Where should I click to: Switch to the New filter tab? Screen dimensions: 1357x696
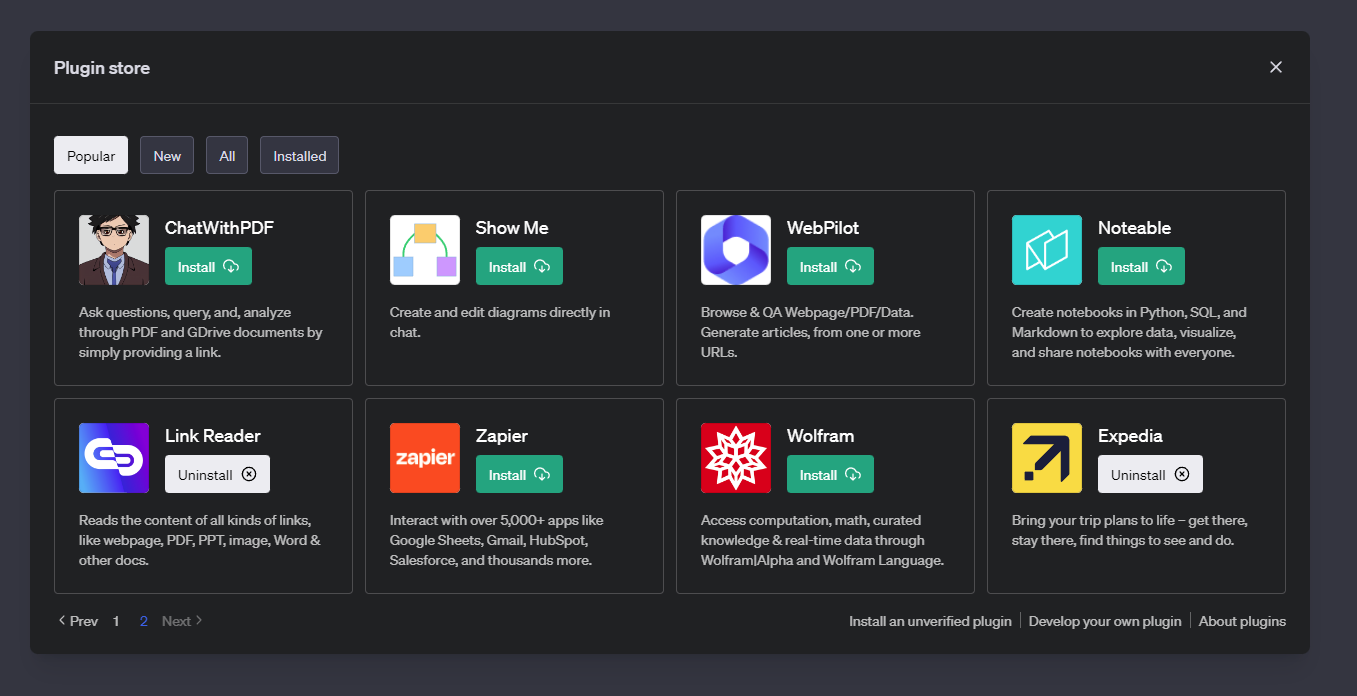(167, 155)
